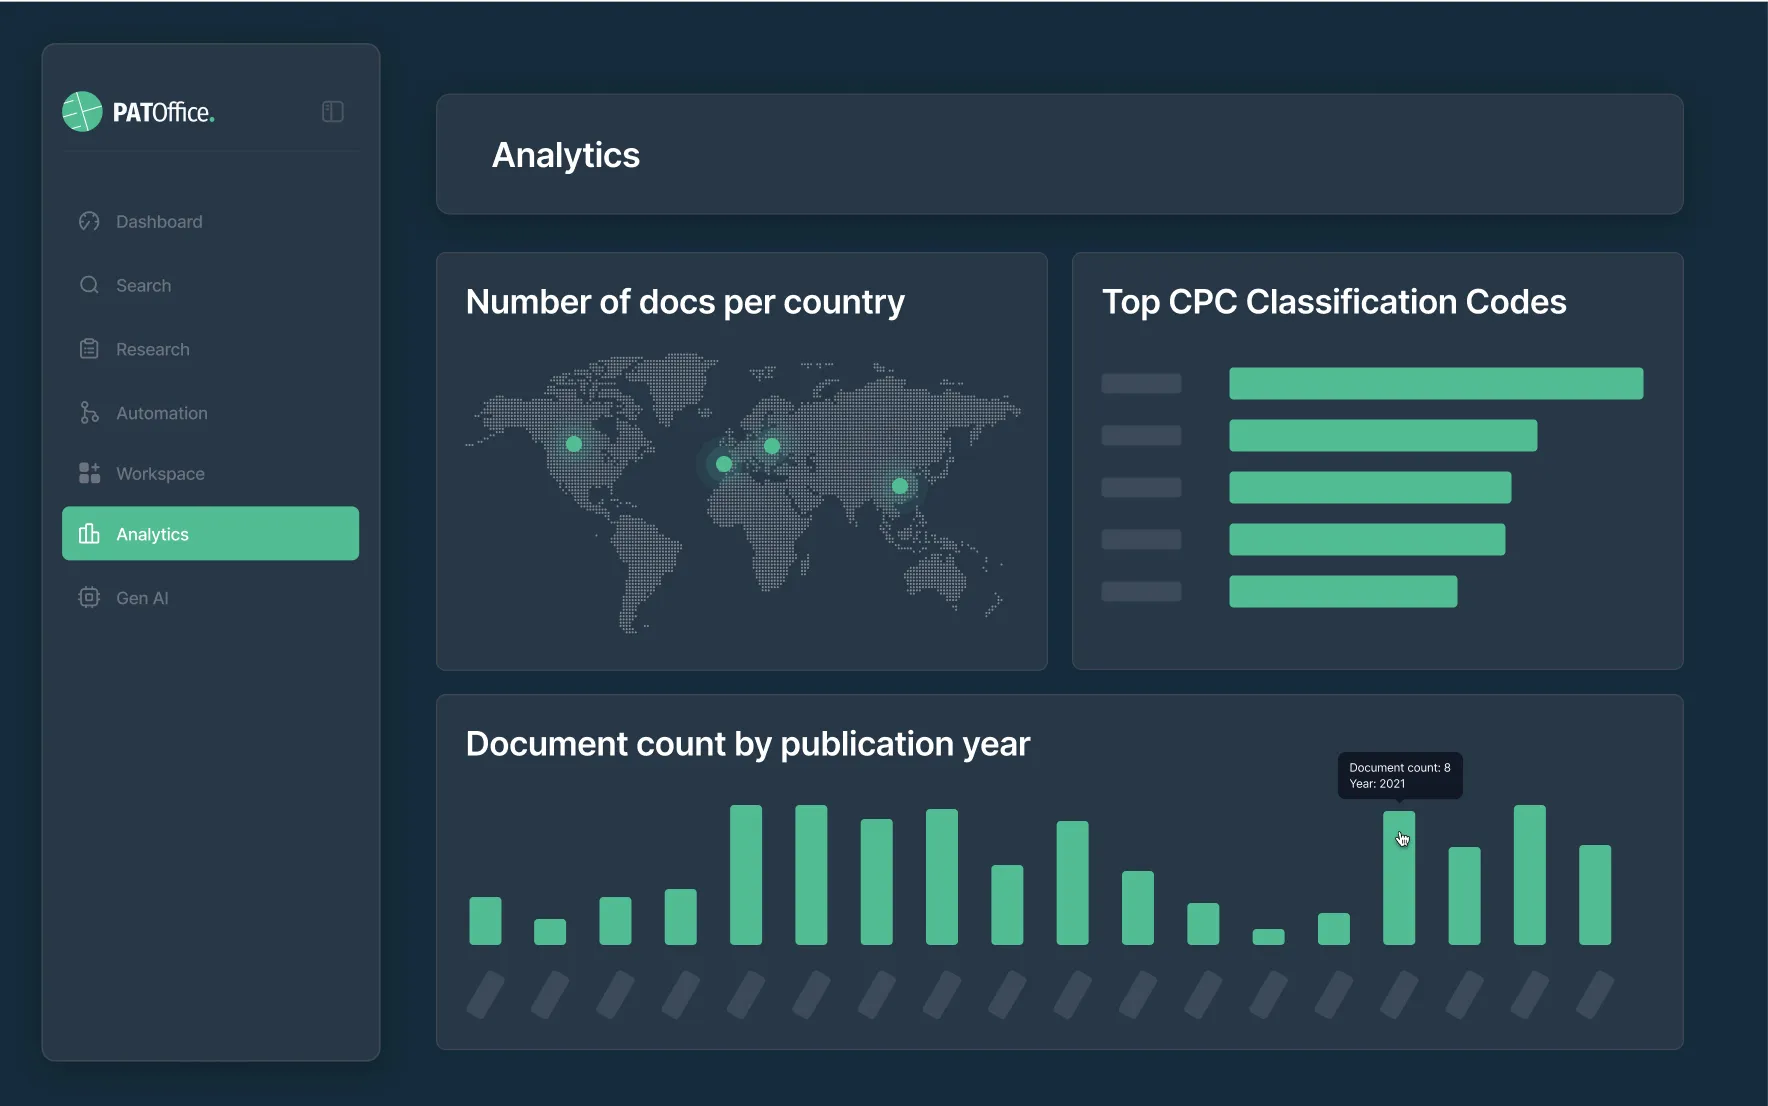This screenshot has height=1106, width=1768.
Task: Click the highlighted Analytics sidebar button
Action: click(210, 533)
